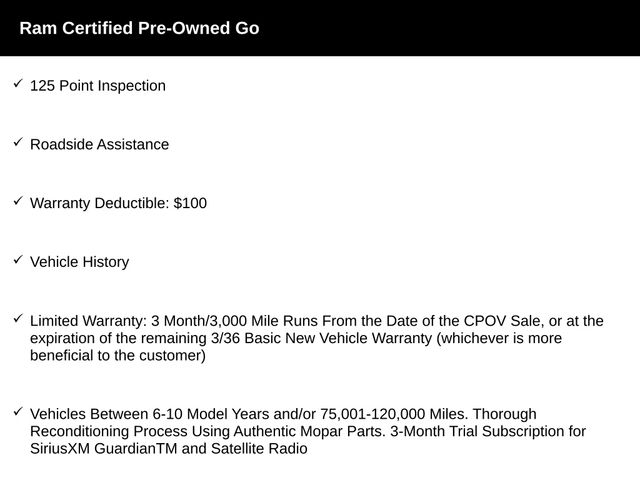Click the CPOV Sale phrase
Image resolution: width=640 pixels, height=480 pixels.
coord(502,321)
